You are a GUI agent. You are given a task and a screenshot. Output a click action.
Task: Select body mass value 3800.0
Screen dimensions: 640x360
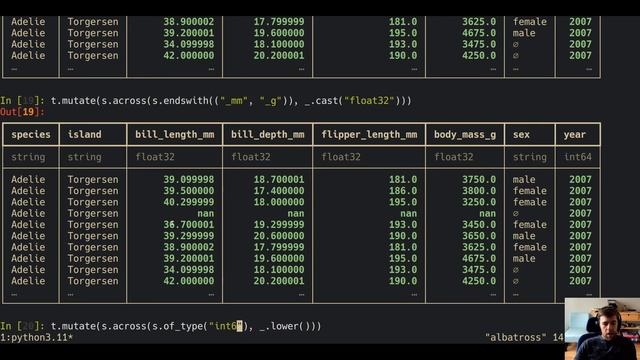(x=479, y=191)
